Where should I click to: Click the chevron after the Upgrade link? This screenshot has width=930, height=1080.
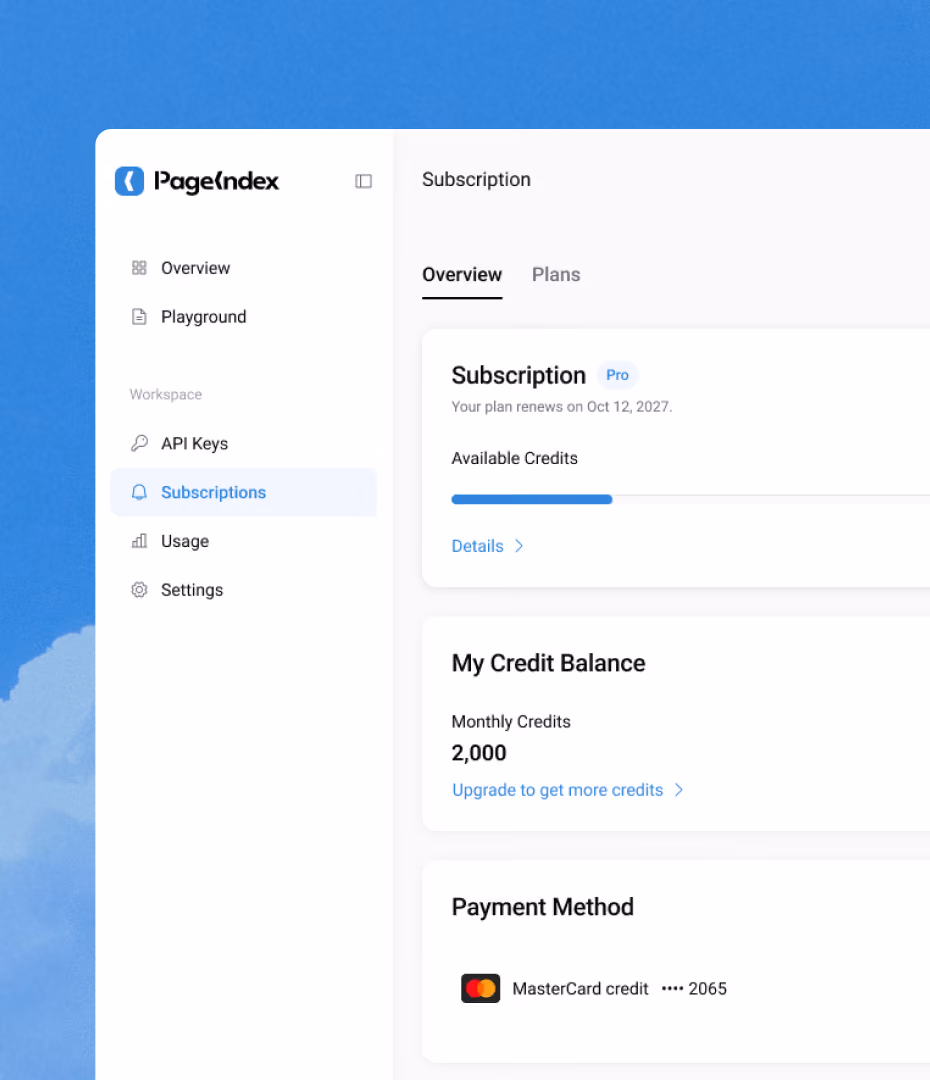coord(679,790)
